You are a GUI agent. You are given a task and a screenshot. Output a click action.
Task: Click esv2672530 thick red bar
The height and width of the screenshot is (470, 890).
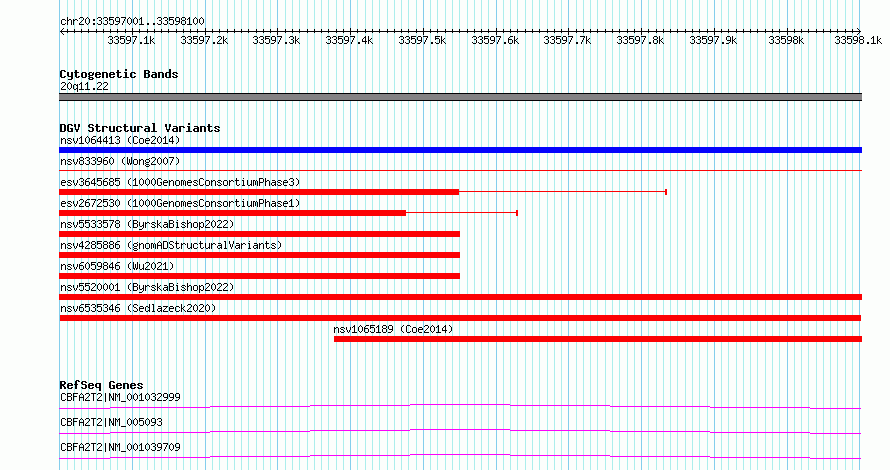pos(233,213)
